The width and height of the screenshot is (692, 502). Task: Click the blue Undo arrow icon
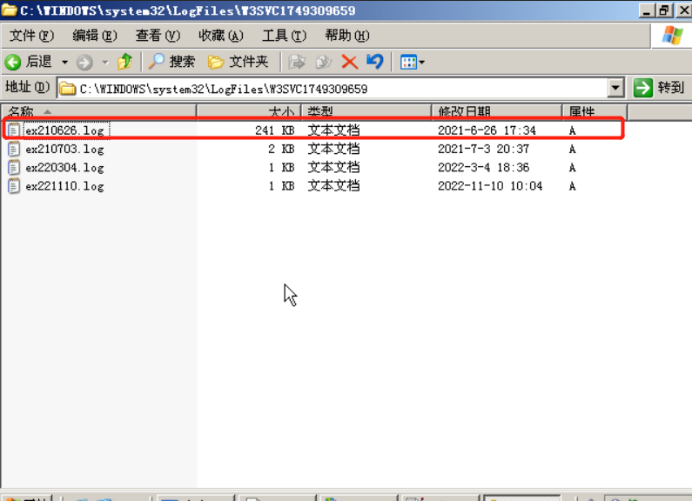(375, 62)
